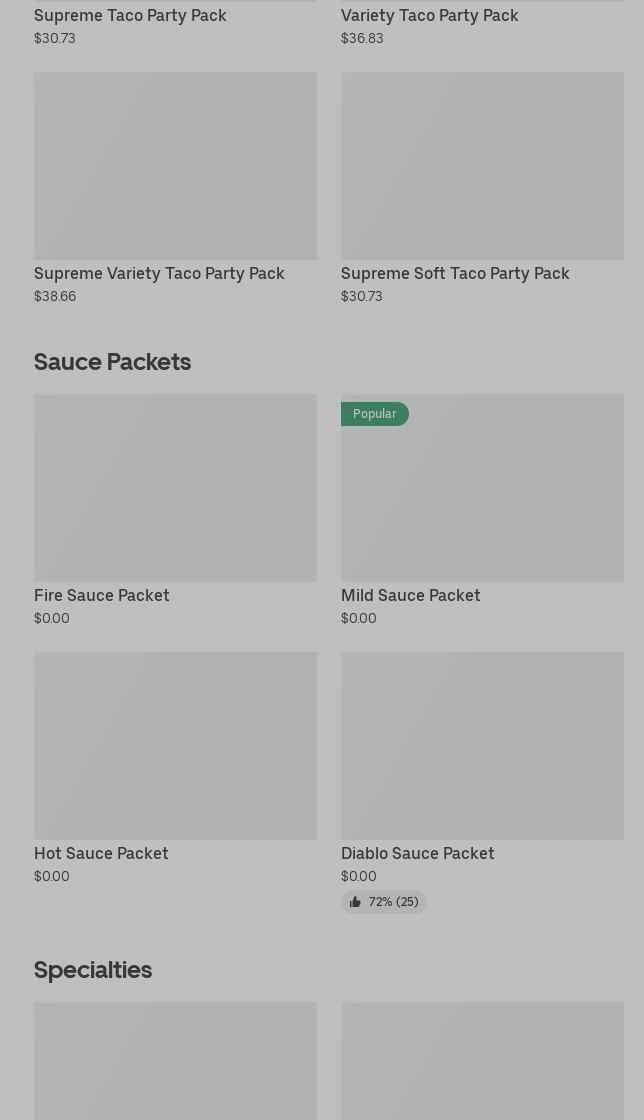The image size is (644, 1120).
Task: Click the Diablo Sauce Packet name
Action: [x=417, y=853]
